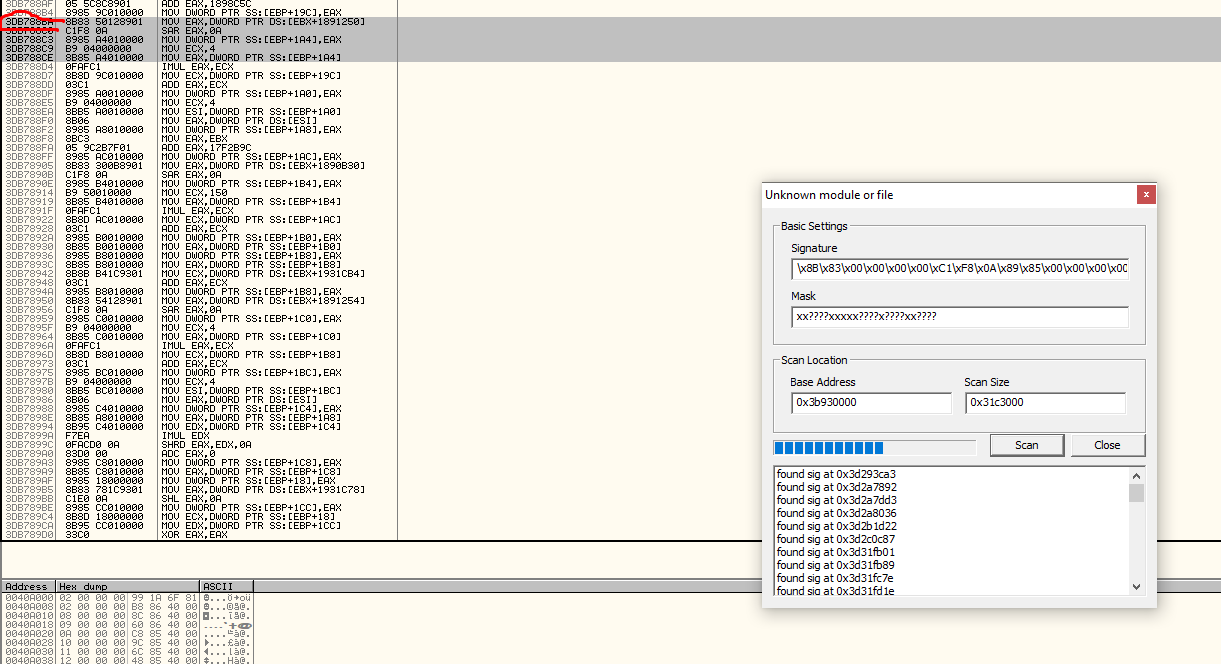
Task: Select hex dump row at address 0040A028
Action: 127,641
